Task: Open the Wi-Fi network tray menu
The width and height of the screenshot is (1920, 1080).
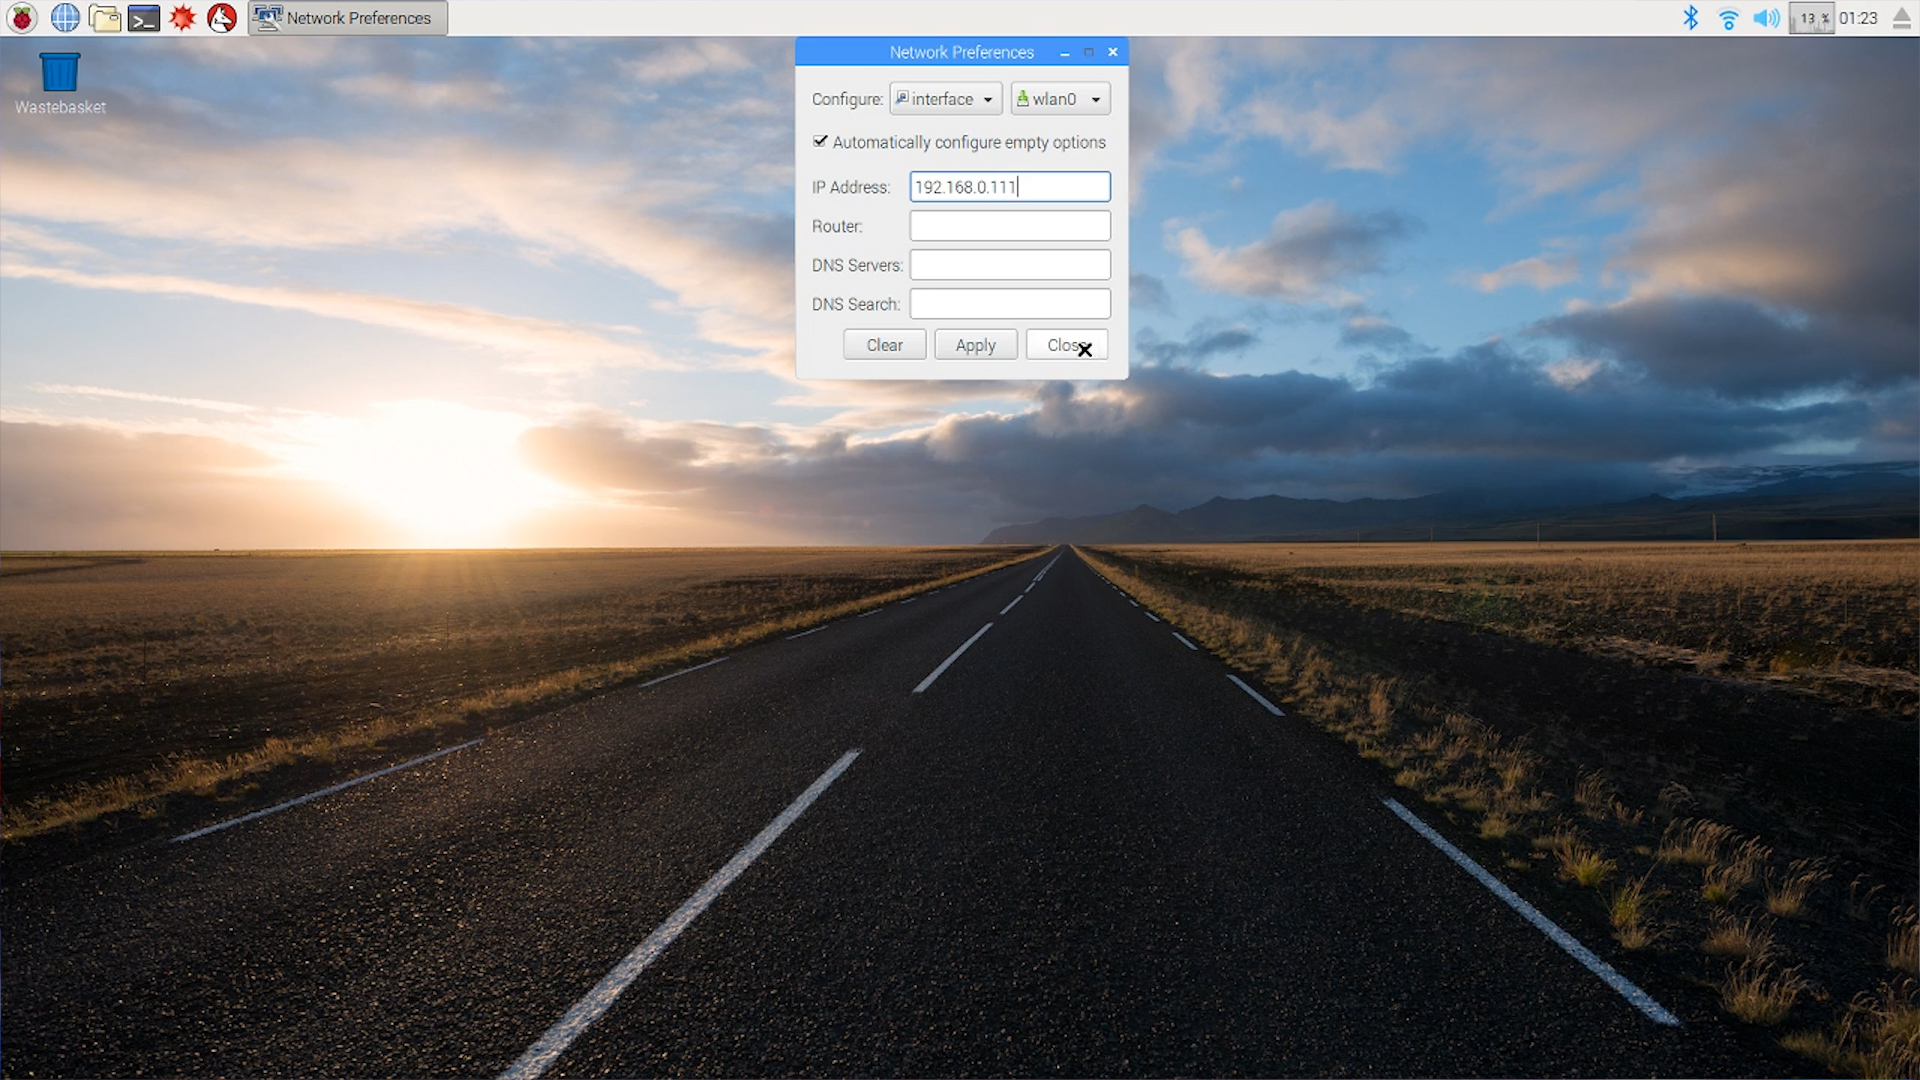Action: pos(1728,18)
